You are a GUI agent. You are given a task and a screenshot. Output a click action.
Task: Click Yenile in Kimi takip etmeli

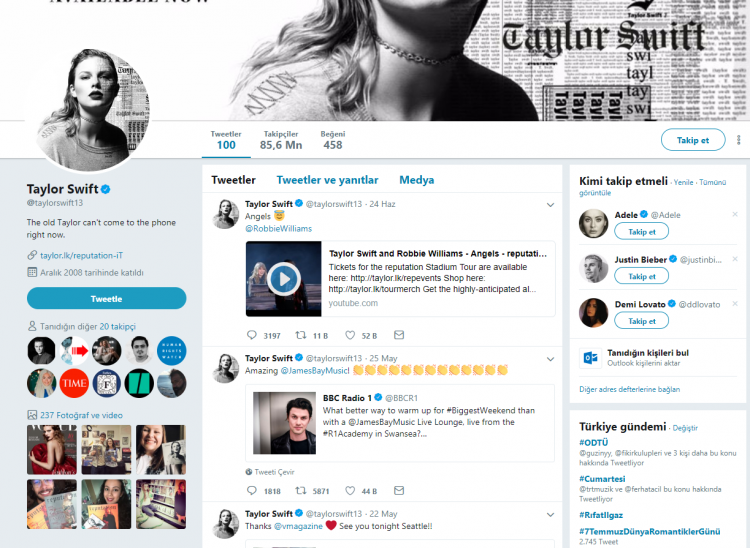pos(684,182)
